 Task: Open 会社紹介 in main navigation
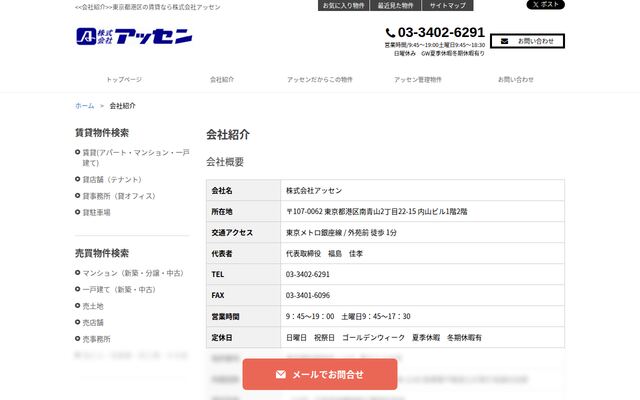tap(222, 80)
